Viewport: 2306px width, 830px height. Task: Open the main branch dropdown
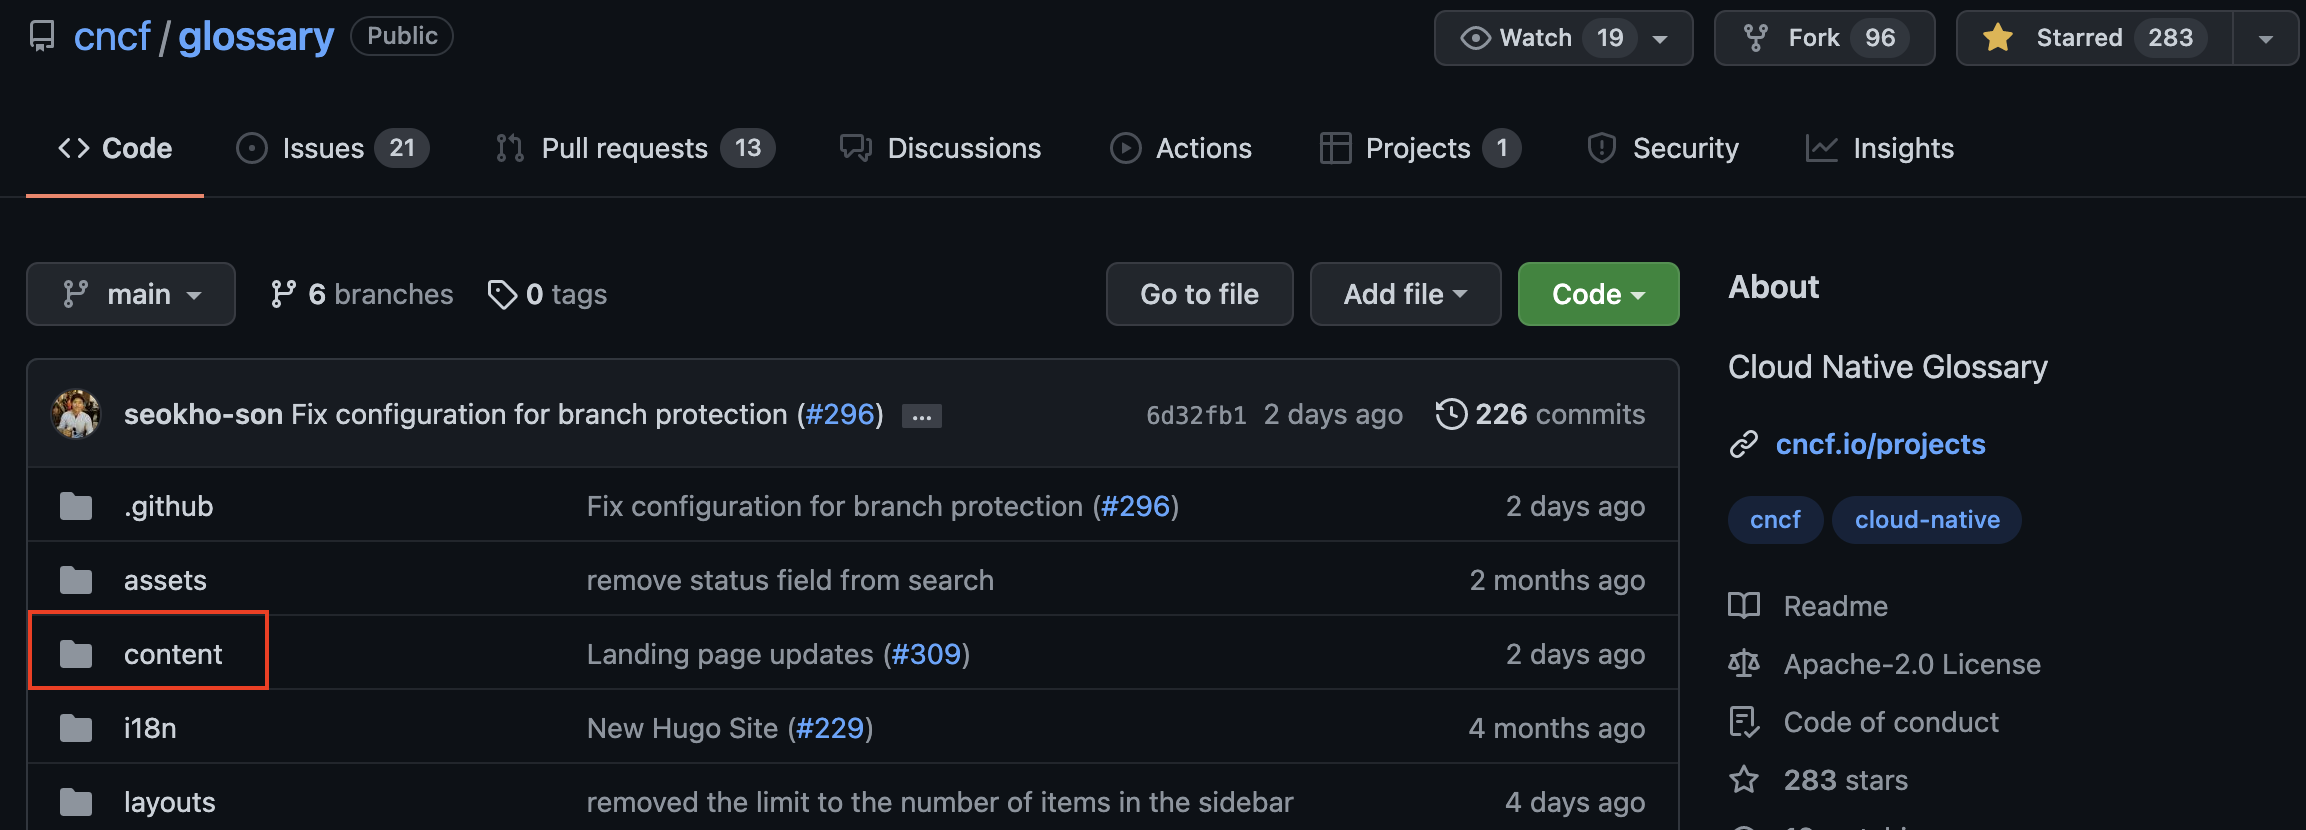[131, 294]
